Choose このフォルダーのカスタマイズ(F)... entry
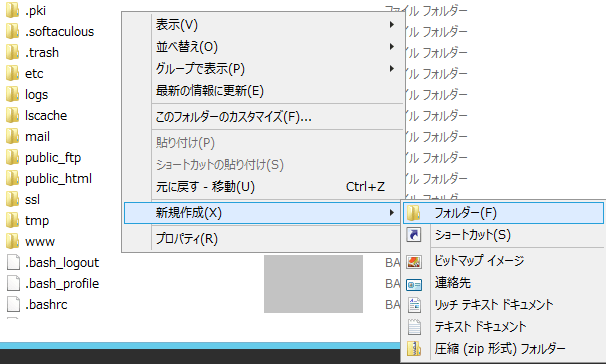This screenshot has width=606, height=364. 263,116
